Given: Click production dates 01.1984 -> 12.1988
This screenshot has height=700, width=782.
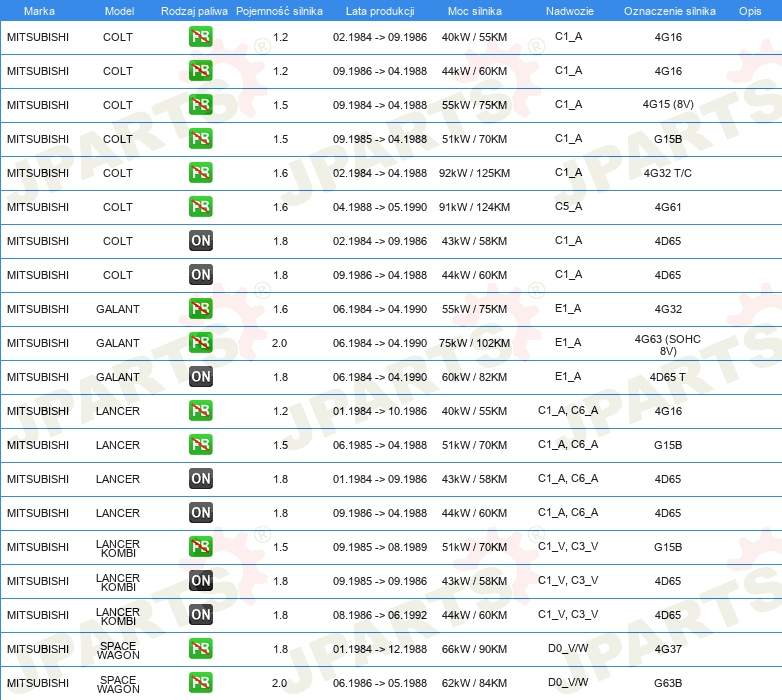Looking at the screenshot, I should click(380, 649).
